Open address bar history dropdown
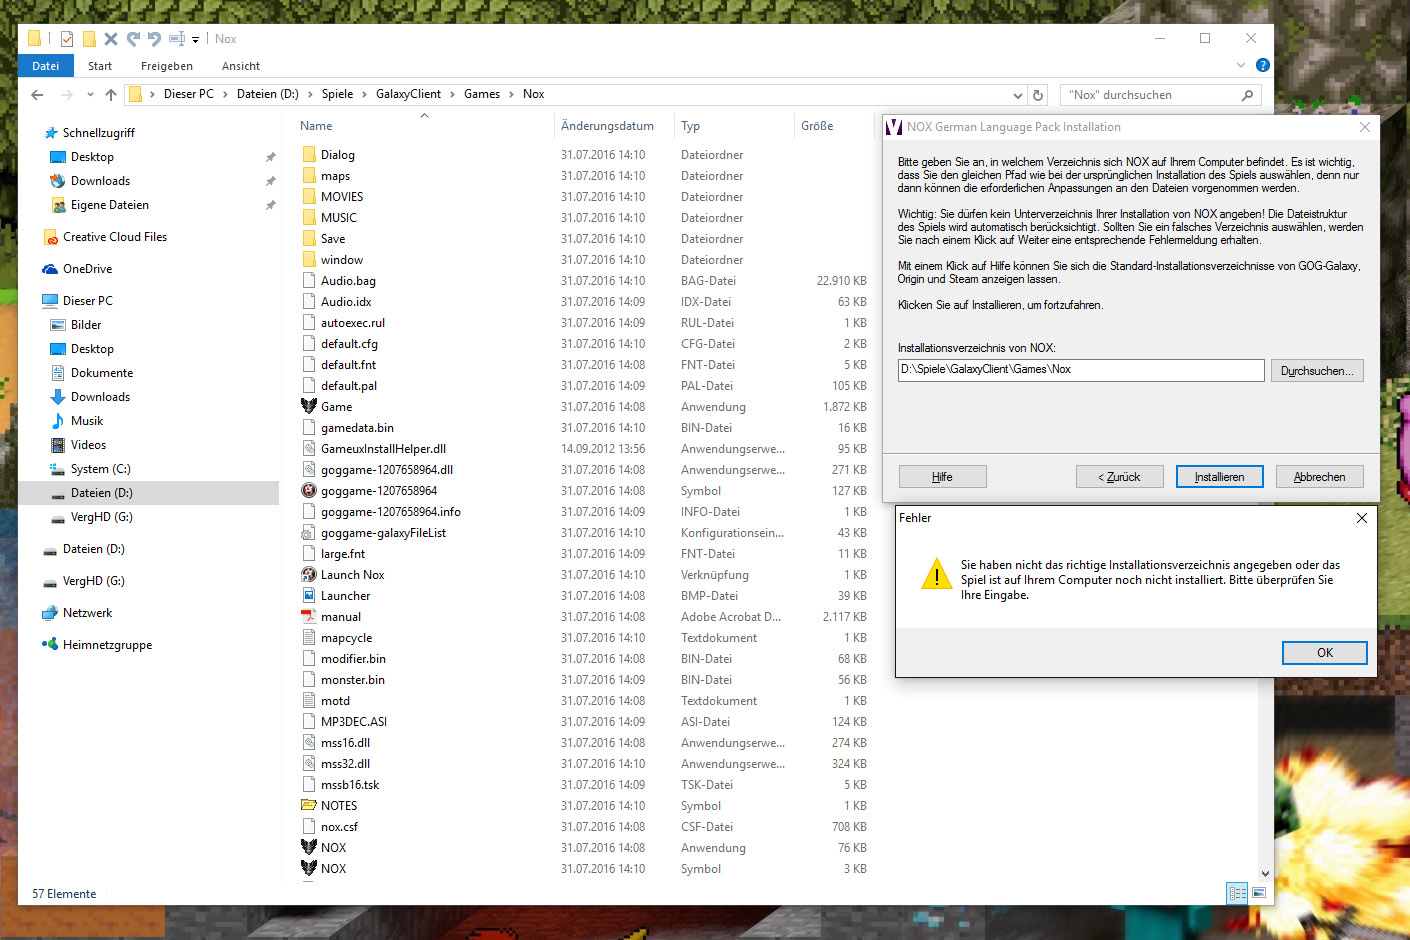 tap(1018, 95)
